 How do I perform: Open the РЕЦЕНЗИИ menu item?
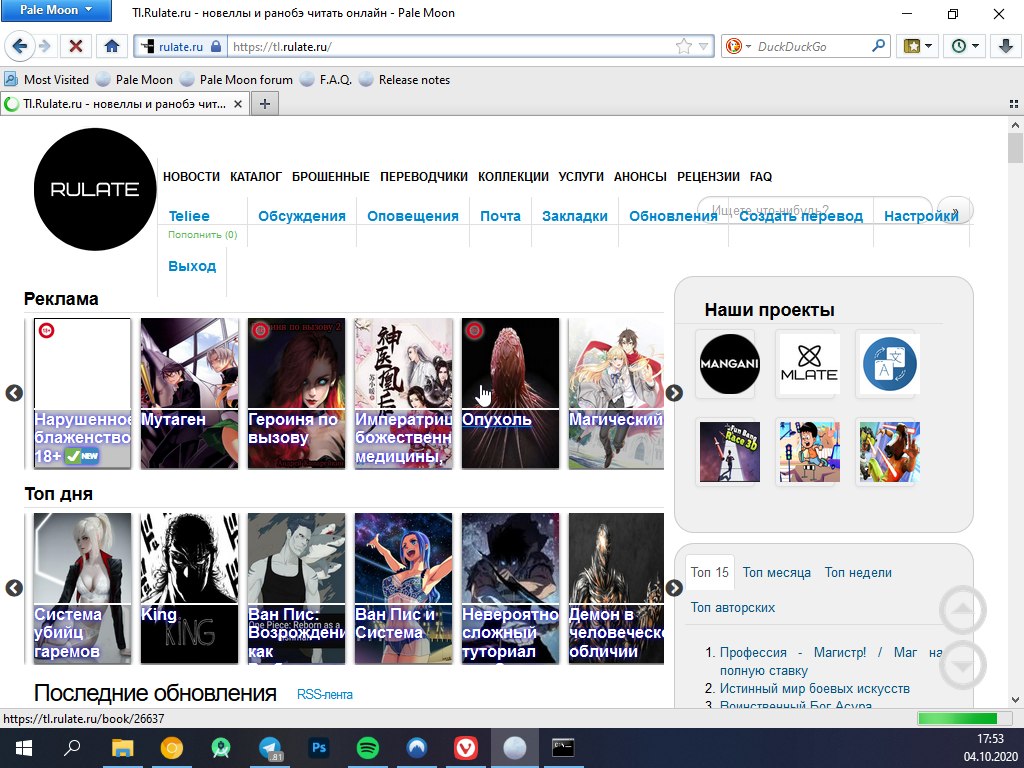coord(709,176)
